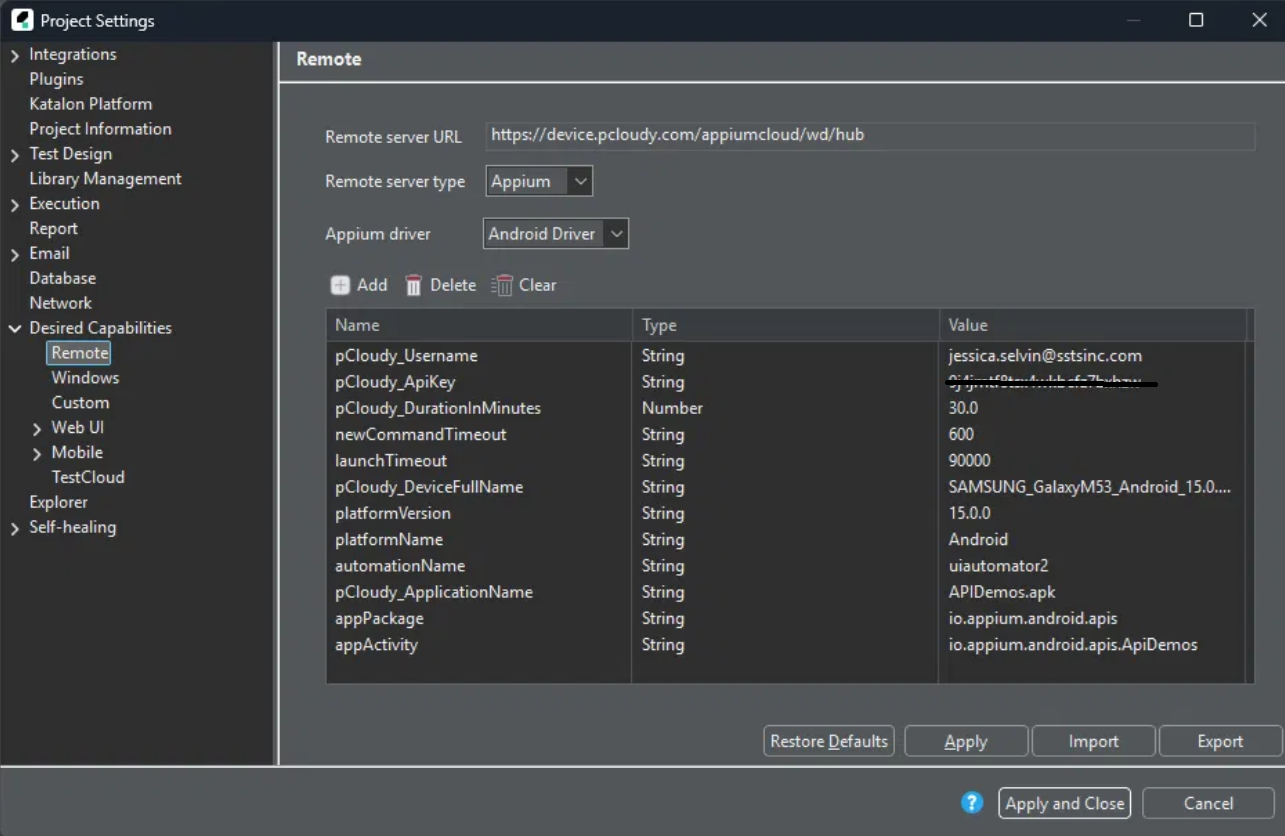1285x836 pixels.
Task: Select the platformVersion row name
Action: (x=393, y=513)
